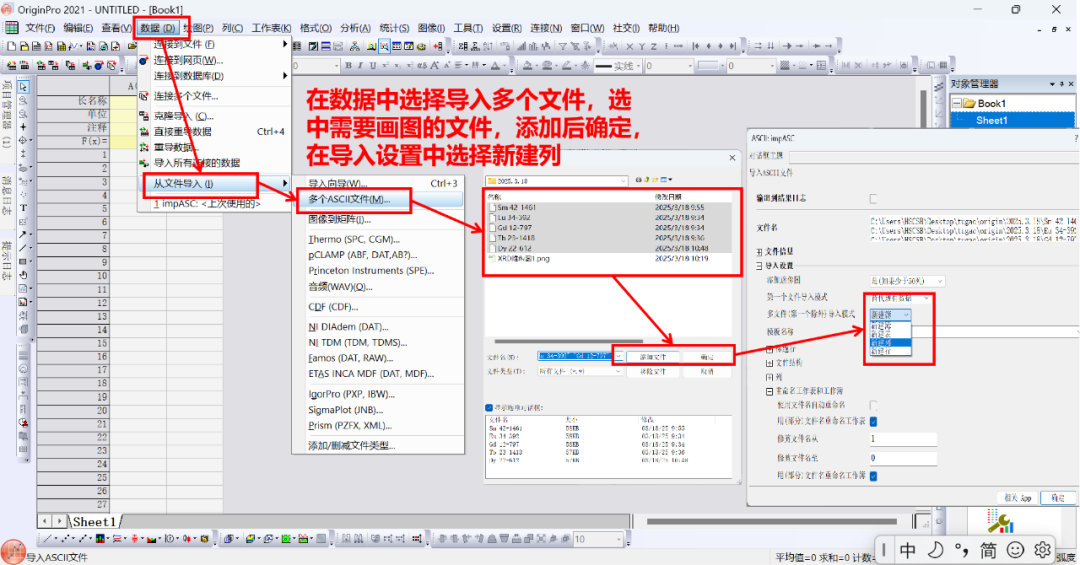The width and height of the screenshot is (1080, 565).
Task: Click trim filename from input field
Action: tap(903, 439)
